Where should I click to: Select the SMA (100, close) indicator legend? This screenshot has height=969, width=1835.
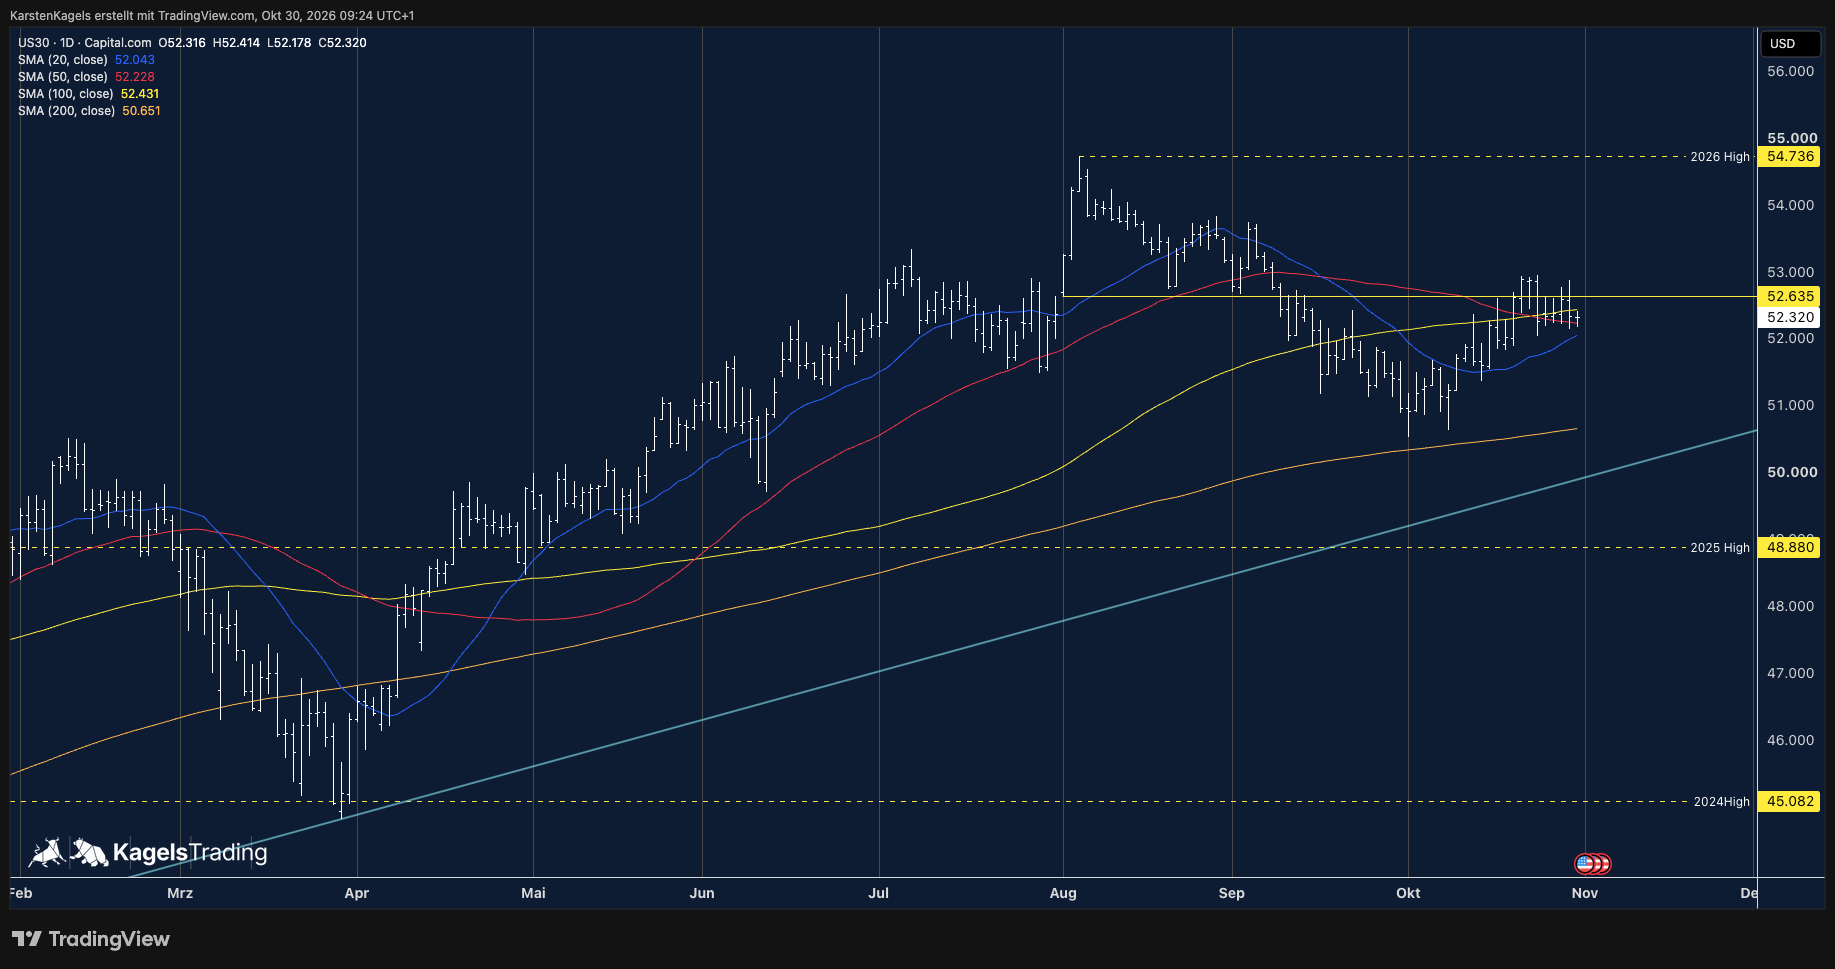point(88,94)
